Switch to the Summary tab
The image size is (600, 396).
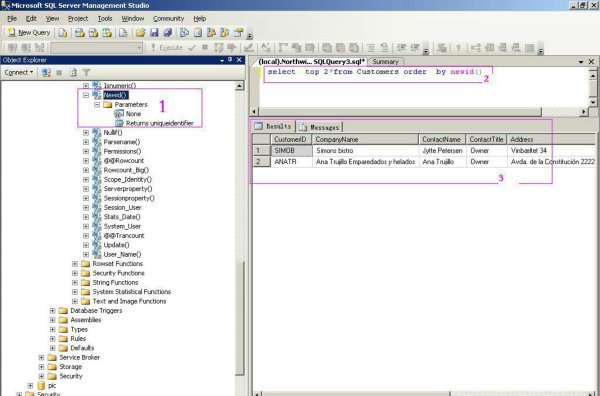385,62
